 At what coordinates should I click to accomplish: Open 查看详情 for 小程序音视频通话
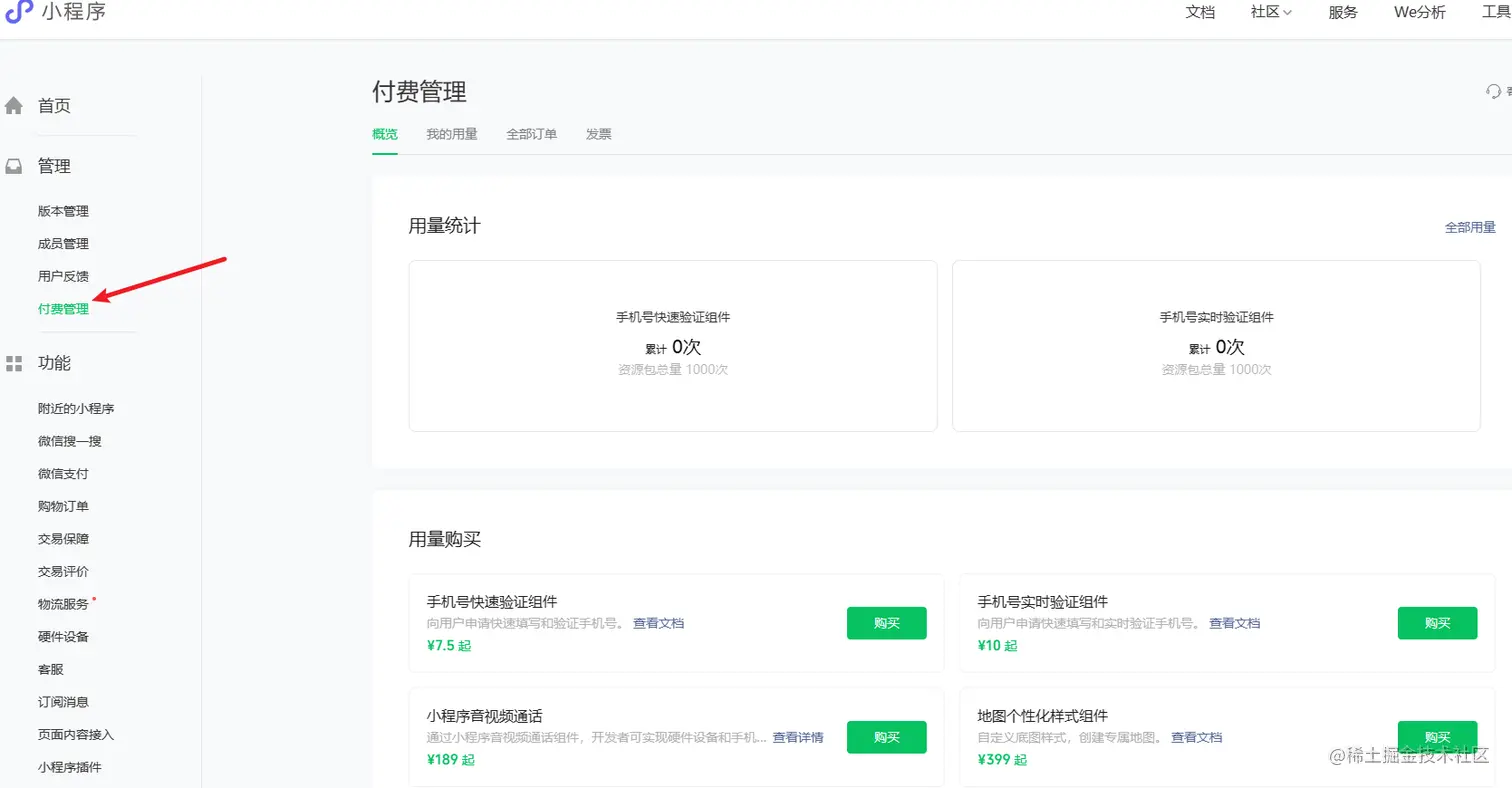[x=798, y=737]
